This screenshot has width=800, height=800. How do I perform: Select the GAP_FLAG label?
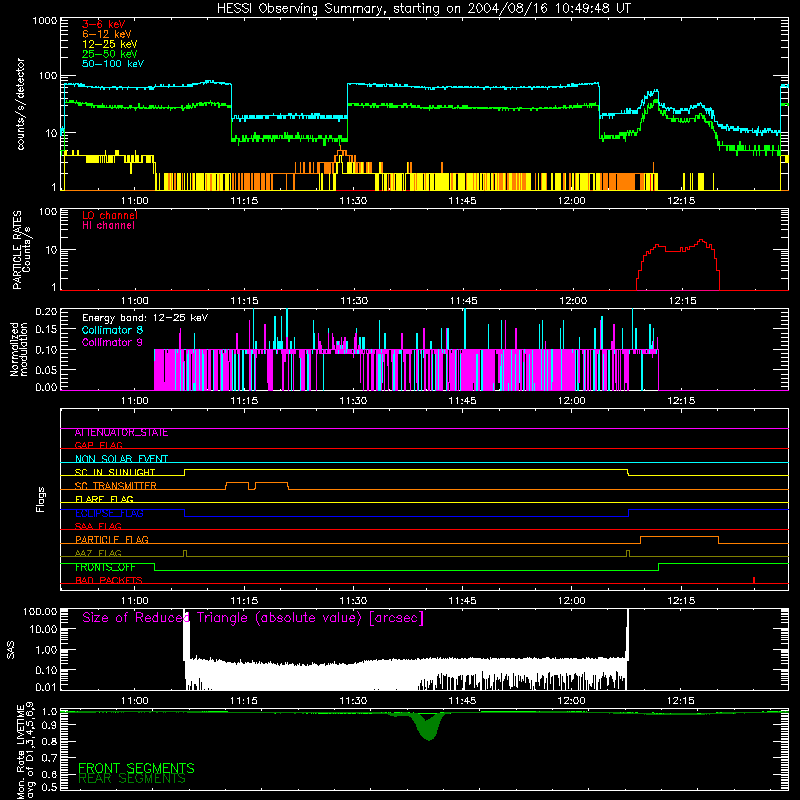pos(99,445)
